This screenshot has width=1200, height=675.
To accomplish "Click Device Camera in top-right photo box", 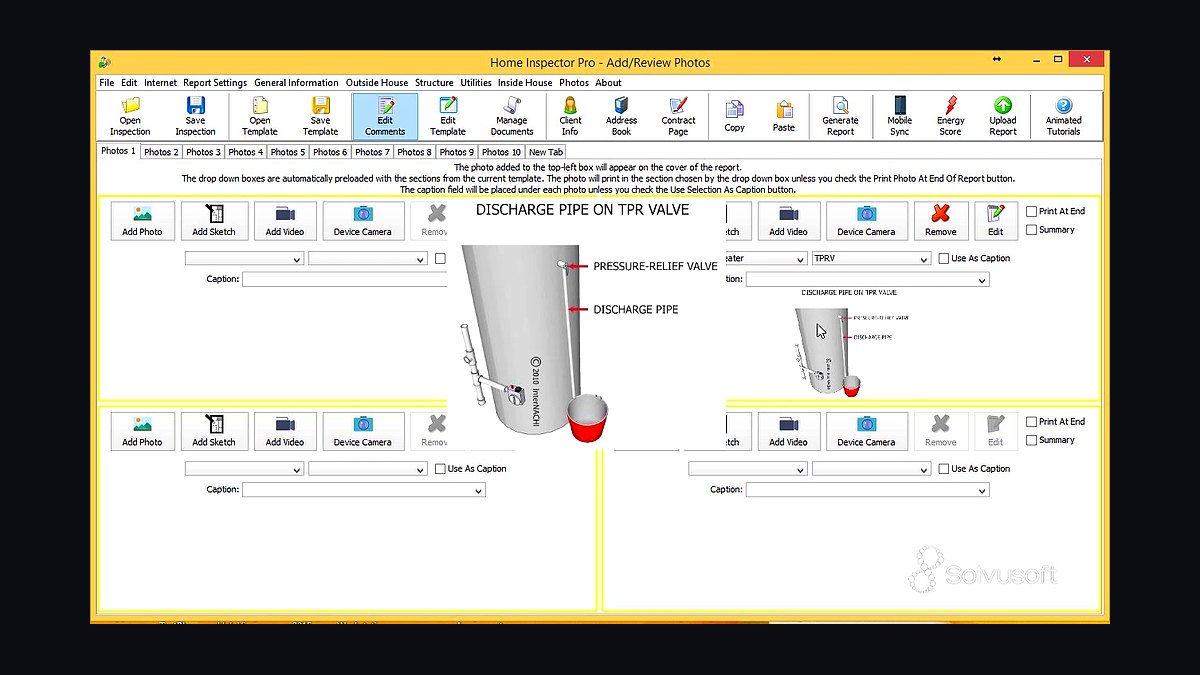I will coord(866,220).
